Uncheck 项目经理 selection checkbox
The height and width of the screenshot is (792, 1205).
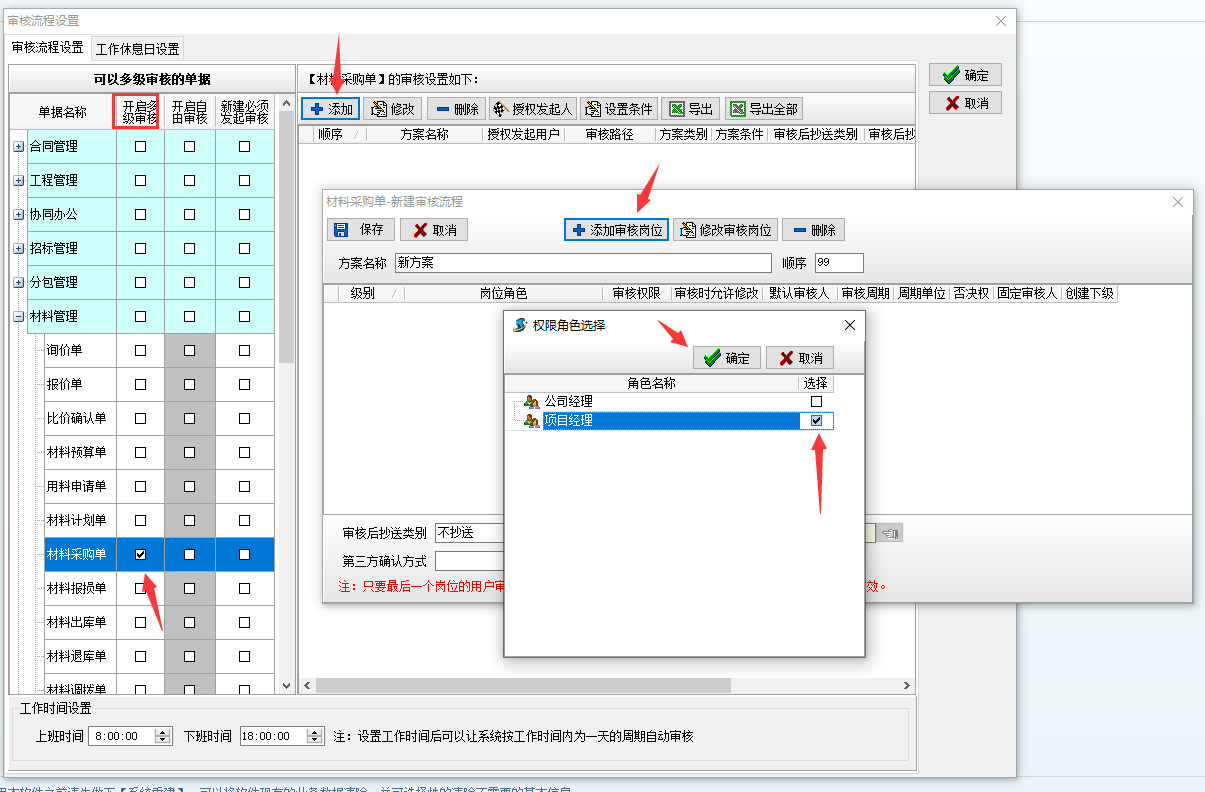pos(817,420)
